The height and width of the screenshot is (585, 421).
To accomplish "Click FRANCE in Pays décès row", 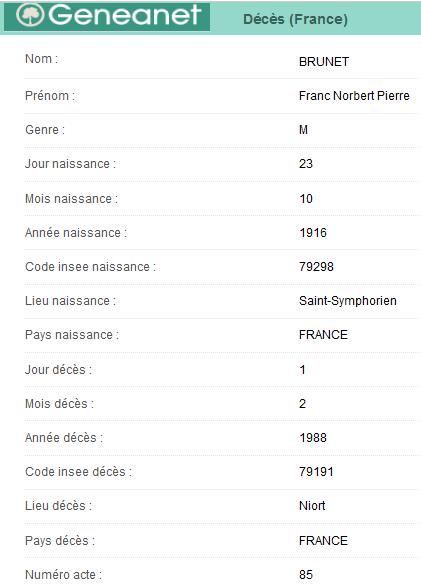I will 323,541.
